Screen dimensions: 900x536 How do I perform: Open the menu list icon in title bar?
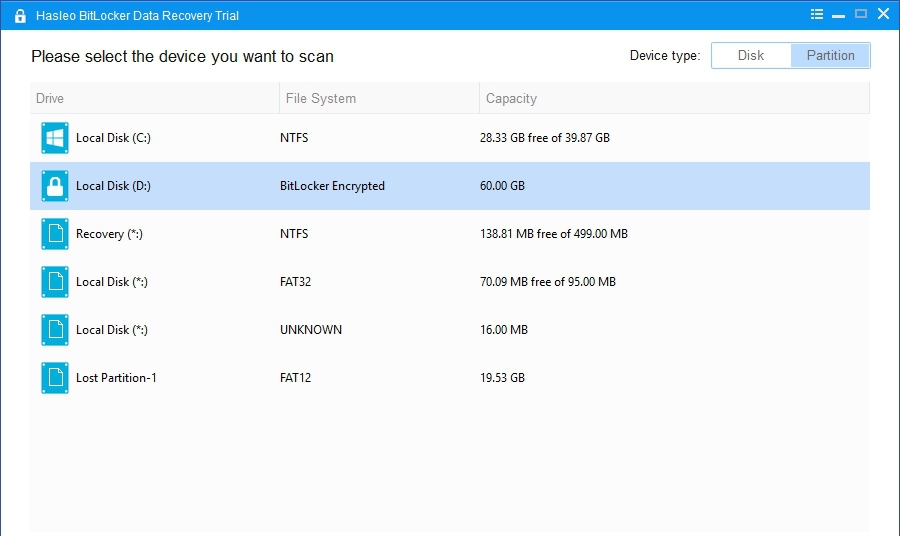(x=817, y=14)
